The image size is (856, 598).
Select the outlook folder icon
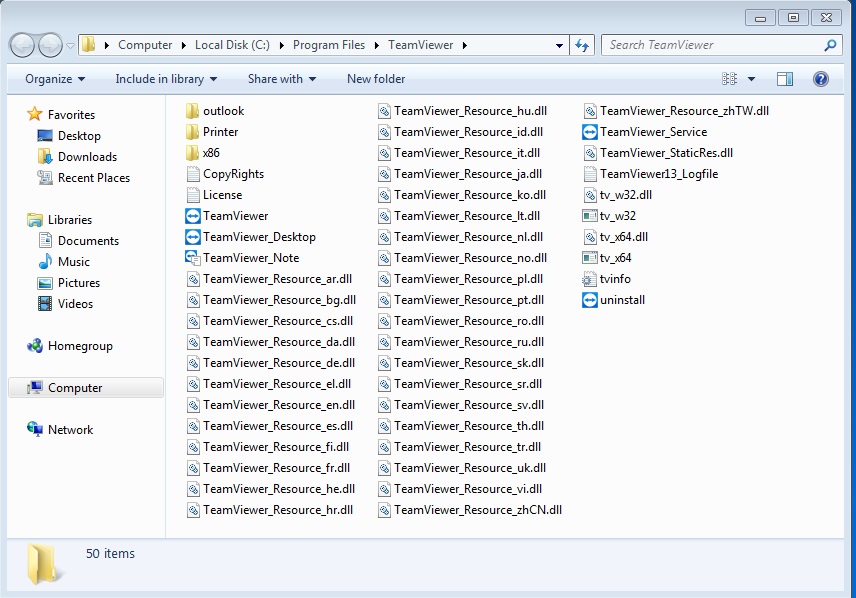click(192, 111)
